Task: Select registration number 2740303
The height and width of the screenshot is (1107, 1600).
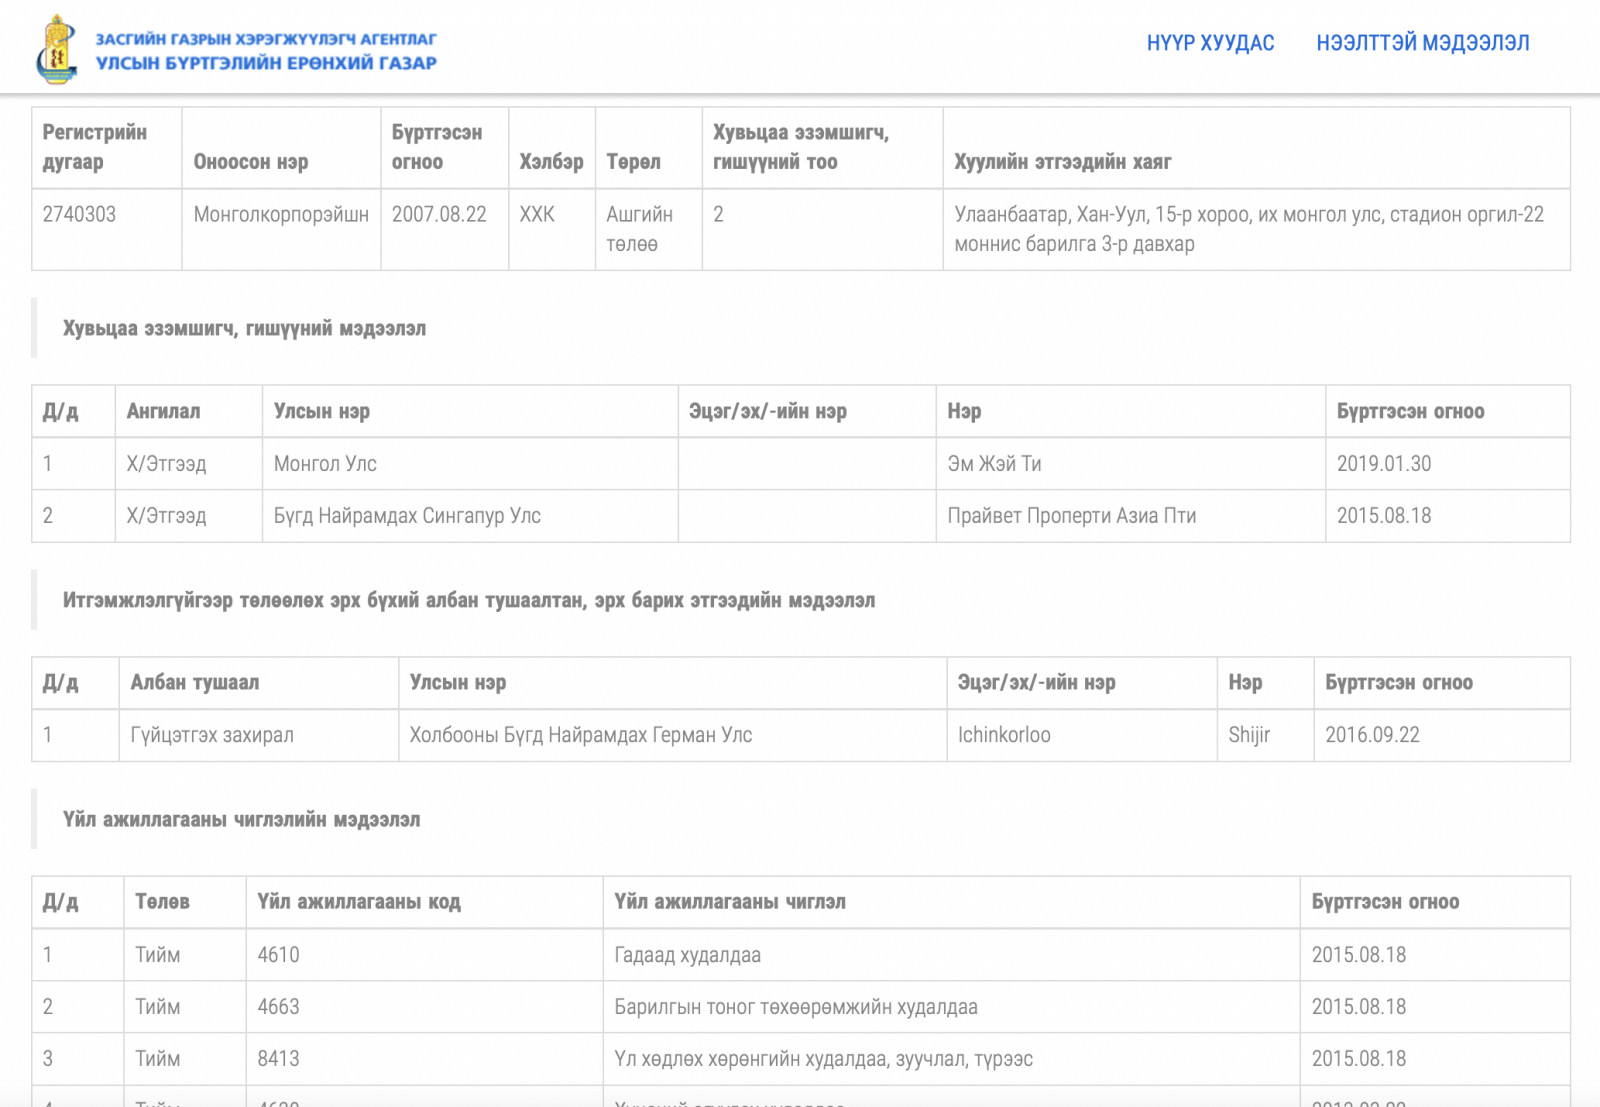Action: 79,214
